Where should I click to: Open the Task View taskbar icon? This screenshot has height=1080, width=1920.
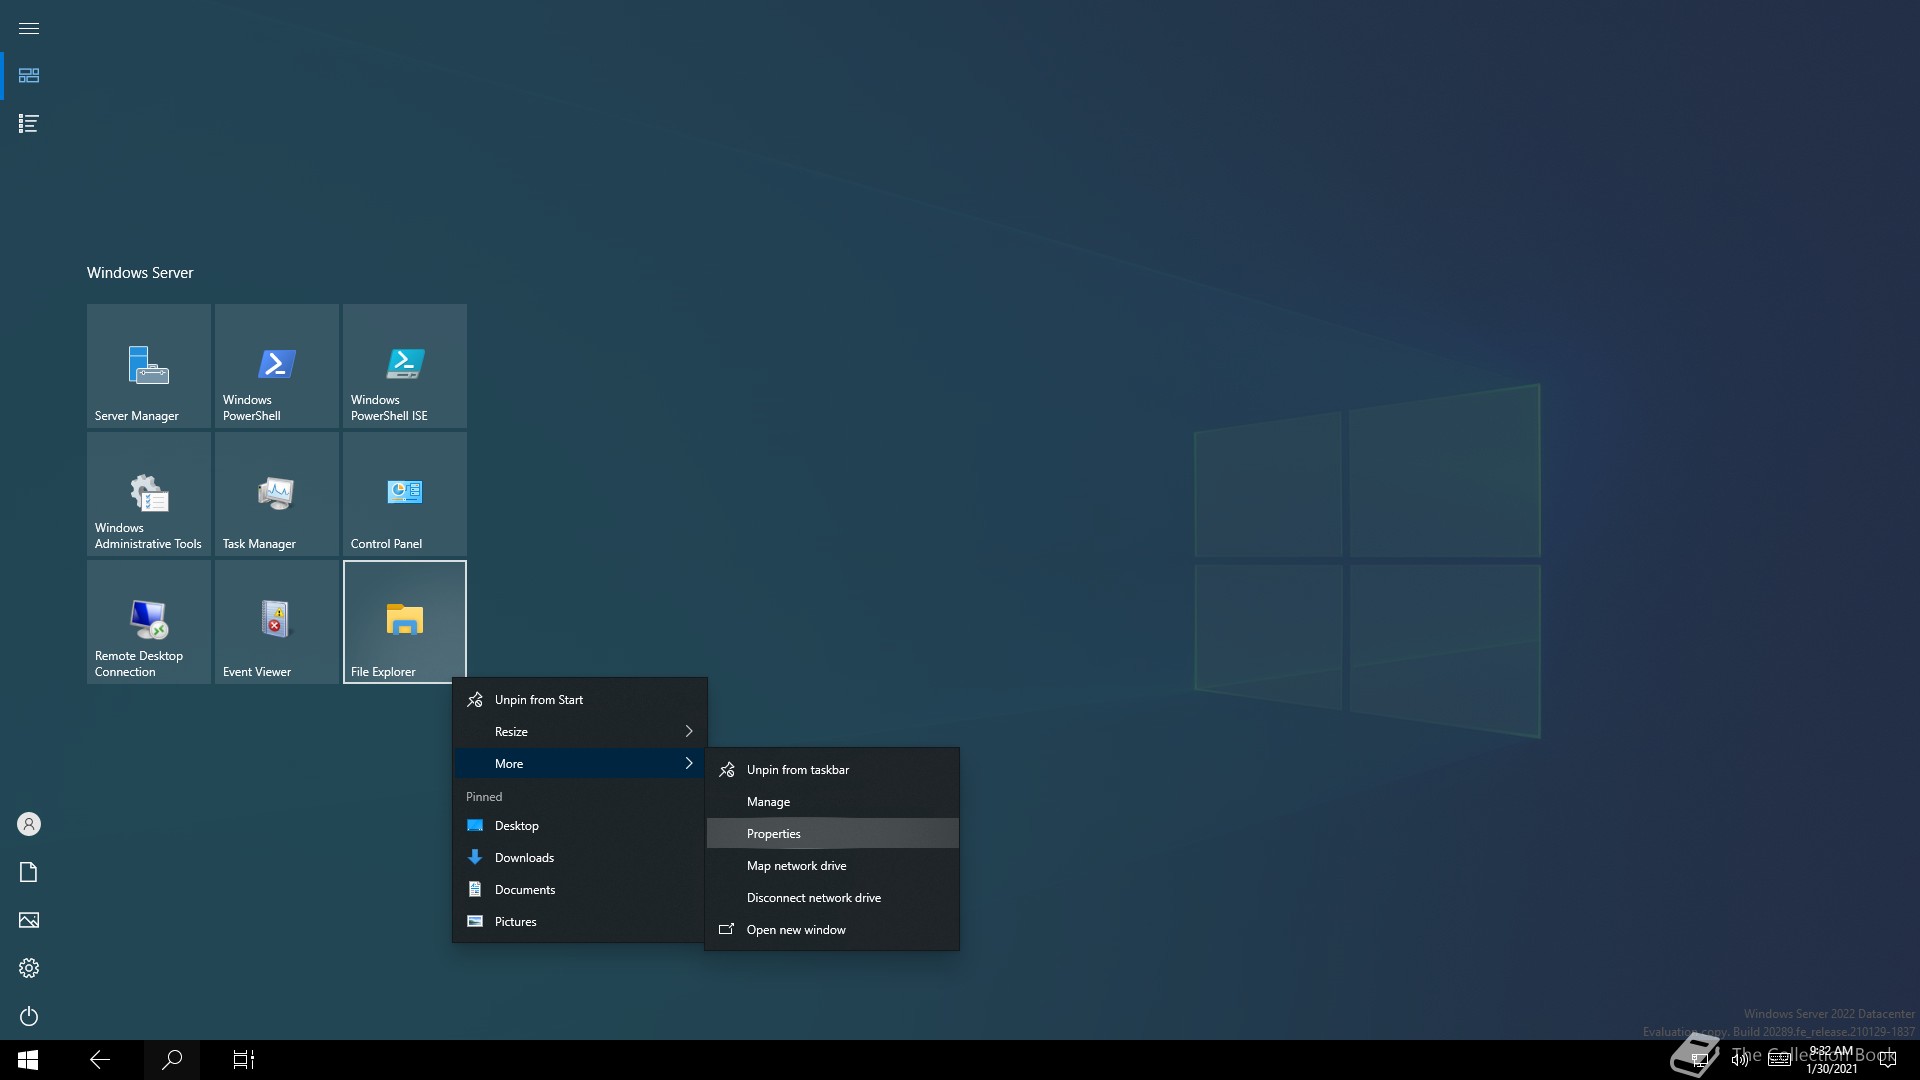(x=244, y=1060)
